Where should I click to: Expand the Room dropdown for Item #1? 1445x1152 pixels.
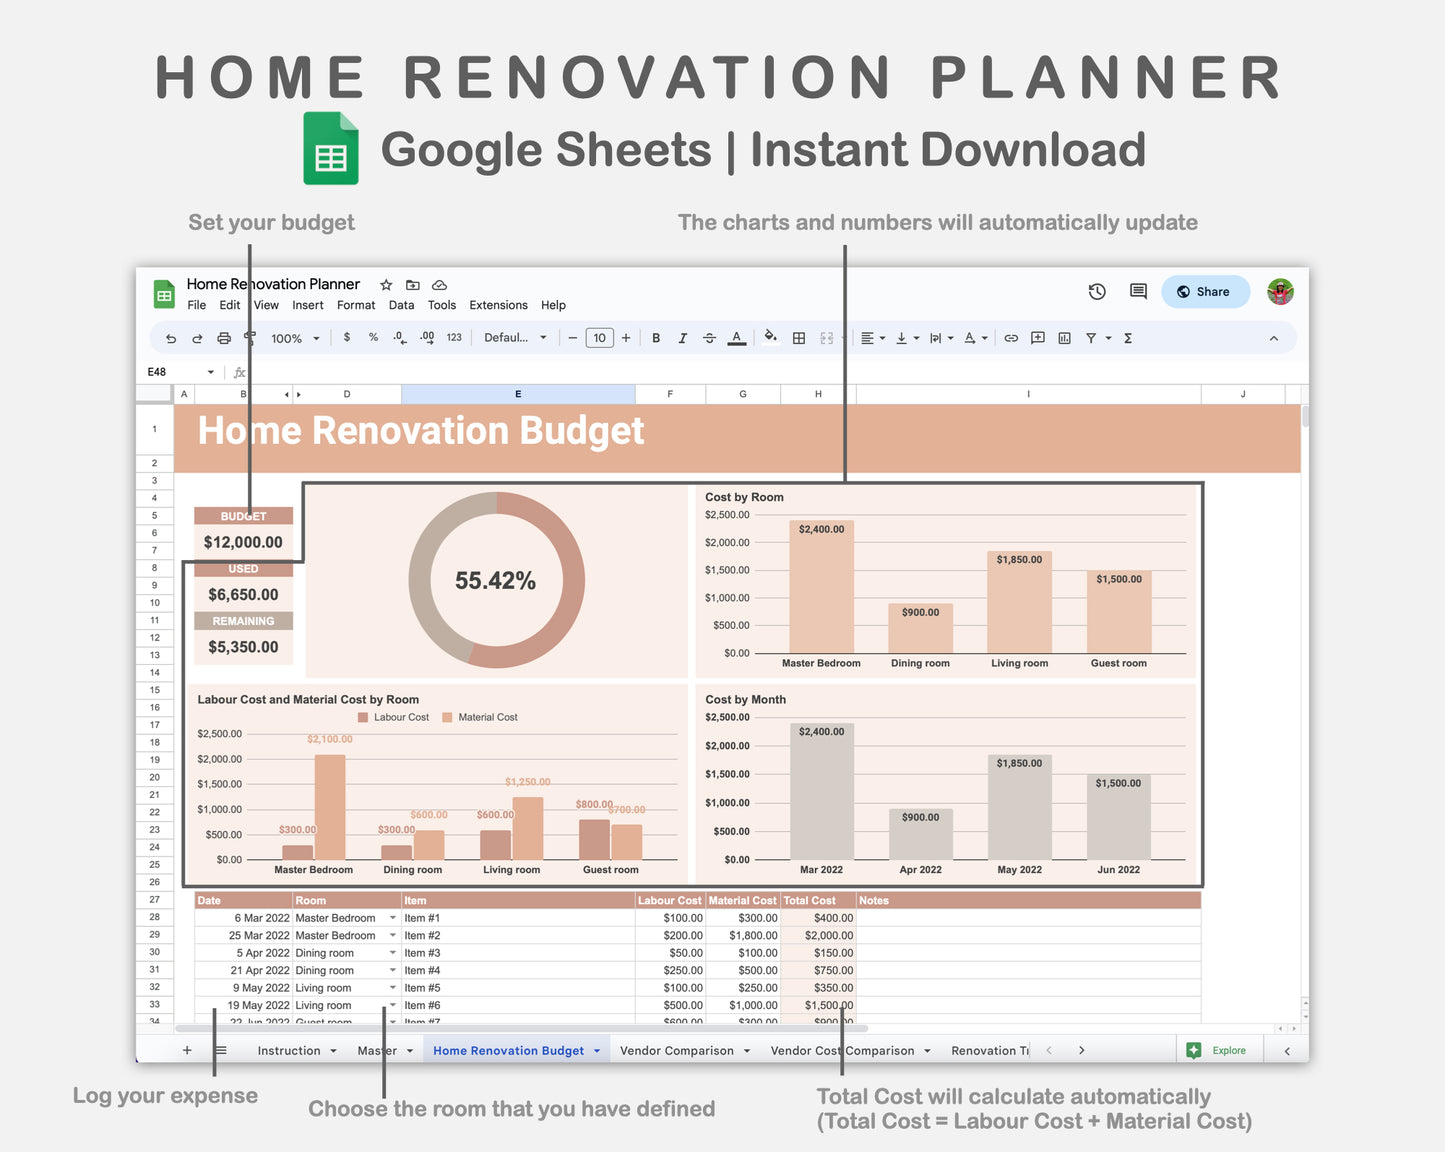pyautogui.click(x=392, y=917)
